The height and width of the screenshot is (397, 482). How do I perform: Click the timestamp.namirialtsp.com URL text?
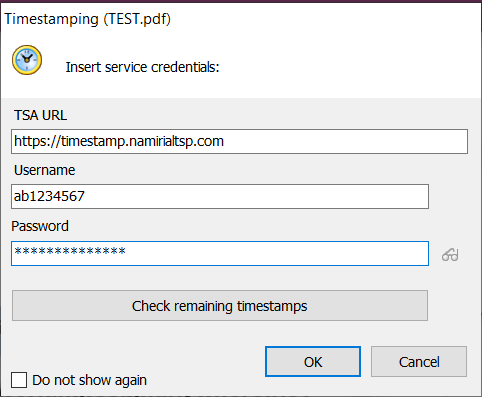142,141
